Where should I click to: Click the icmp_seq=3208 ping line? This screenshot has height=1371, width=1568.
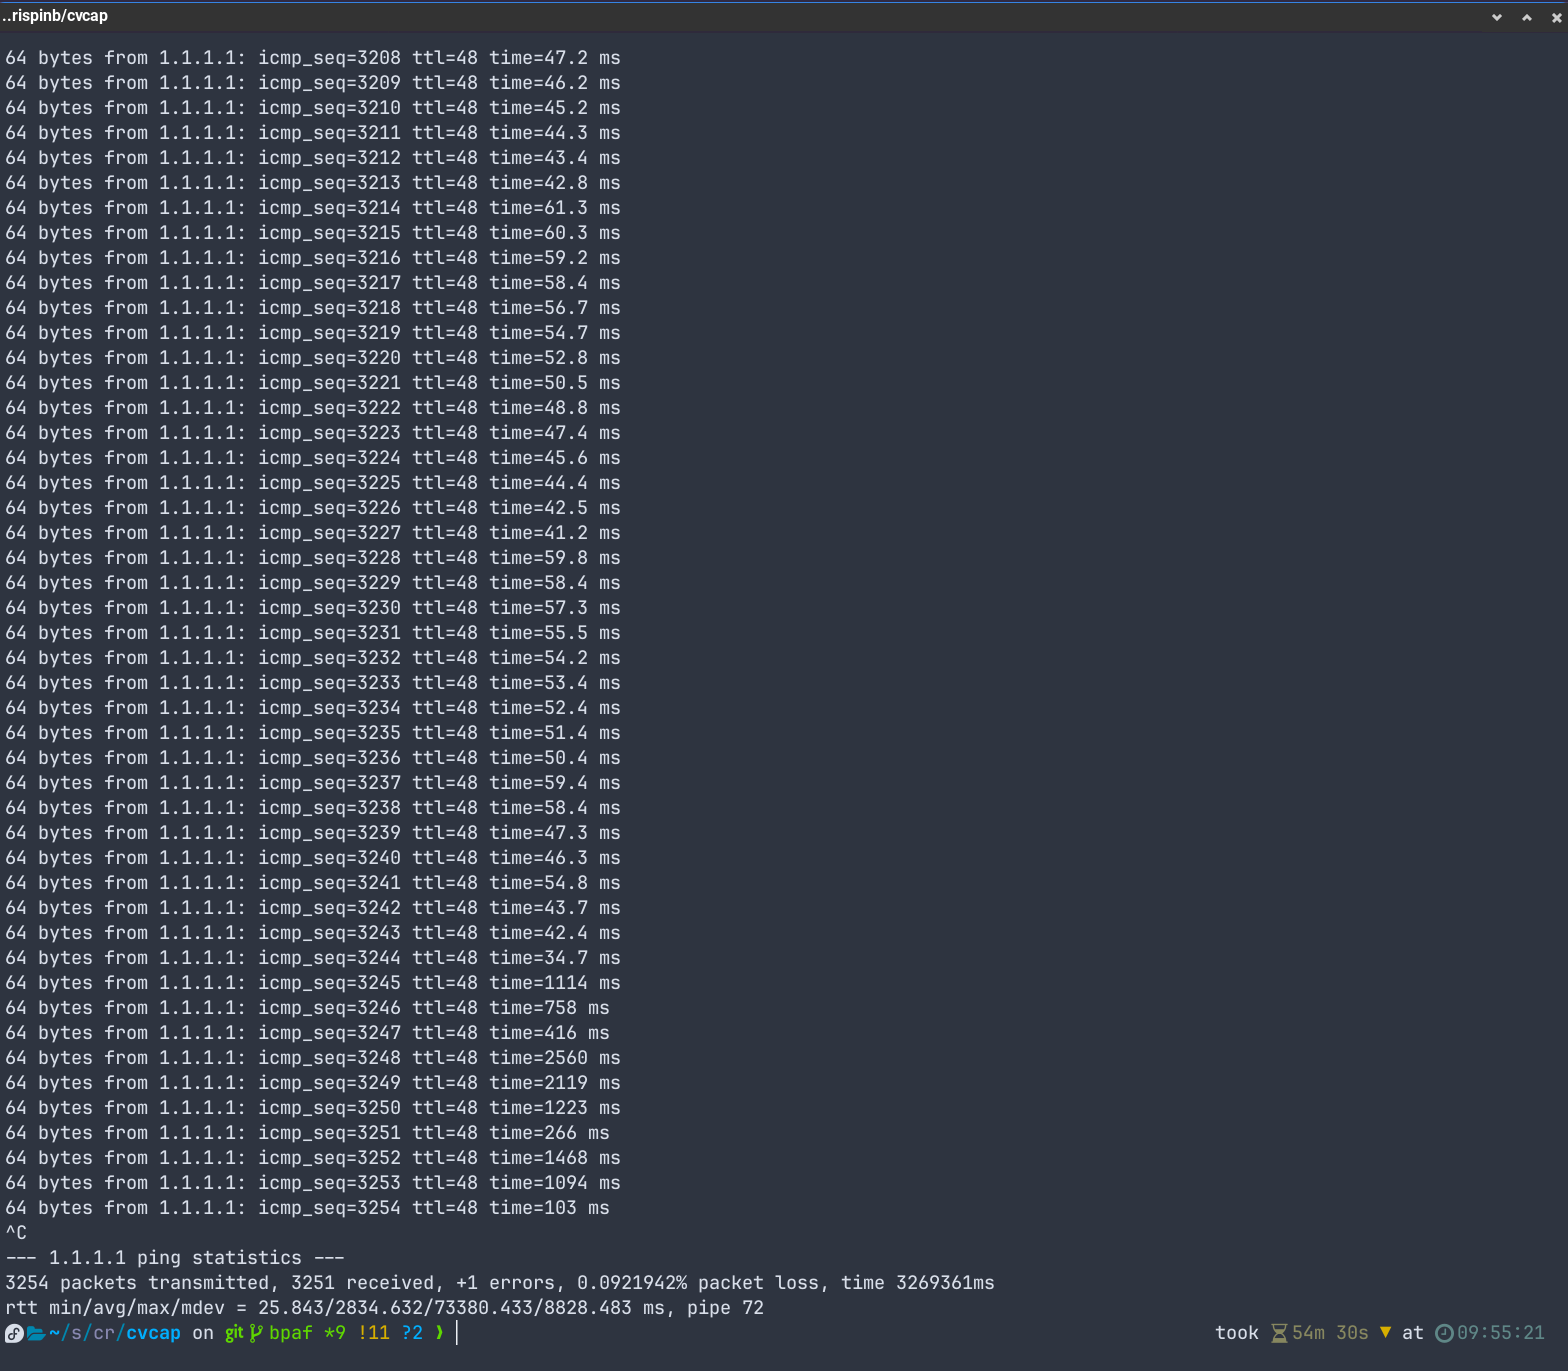pos(313,58)
